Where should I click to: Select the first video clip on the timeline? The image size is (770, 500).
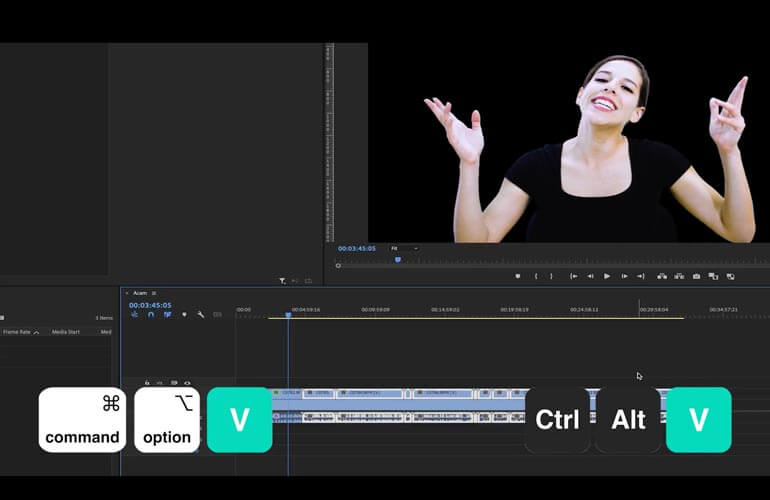click(x=287, y=393)
